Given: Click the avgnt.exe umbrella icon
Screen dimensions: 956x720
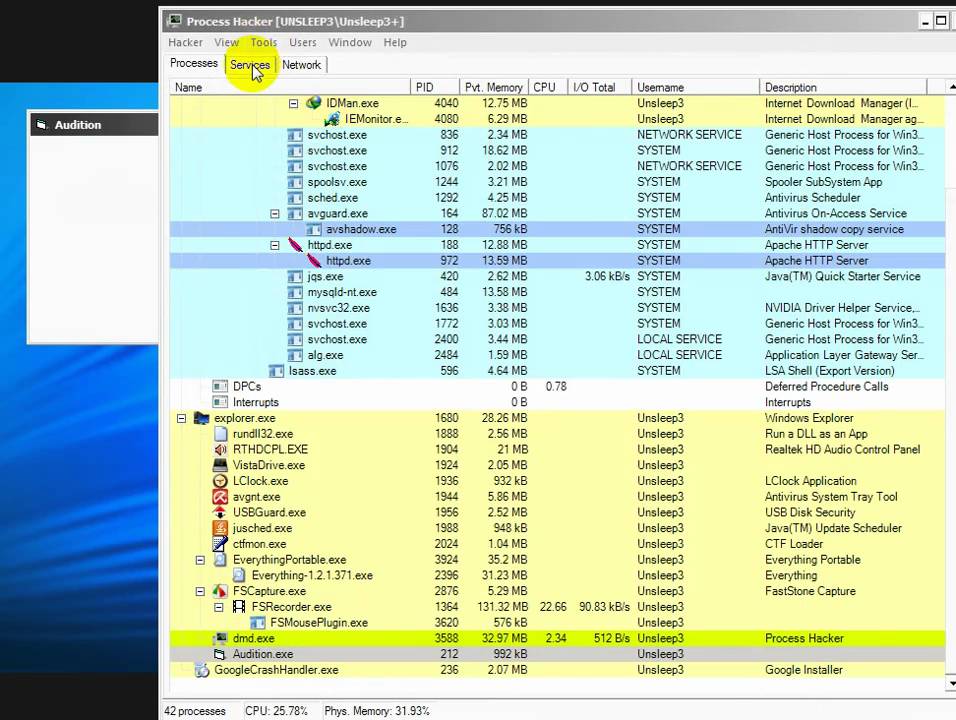Looking at the screenshot, I should [220, 497].
